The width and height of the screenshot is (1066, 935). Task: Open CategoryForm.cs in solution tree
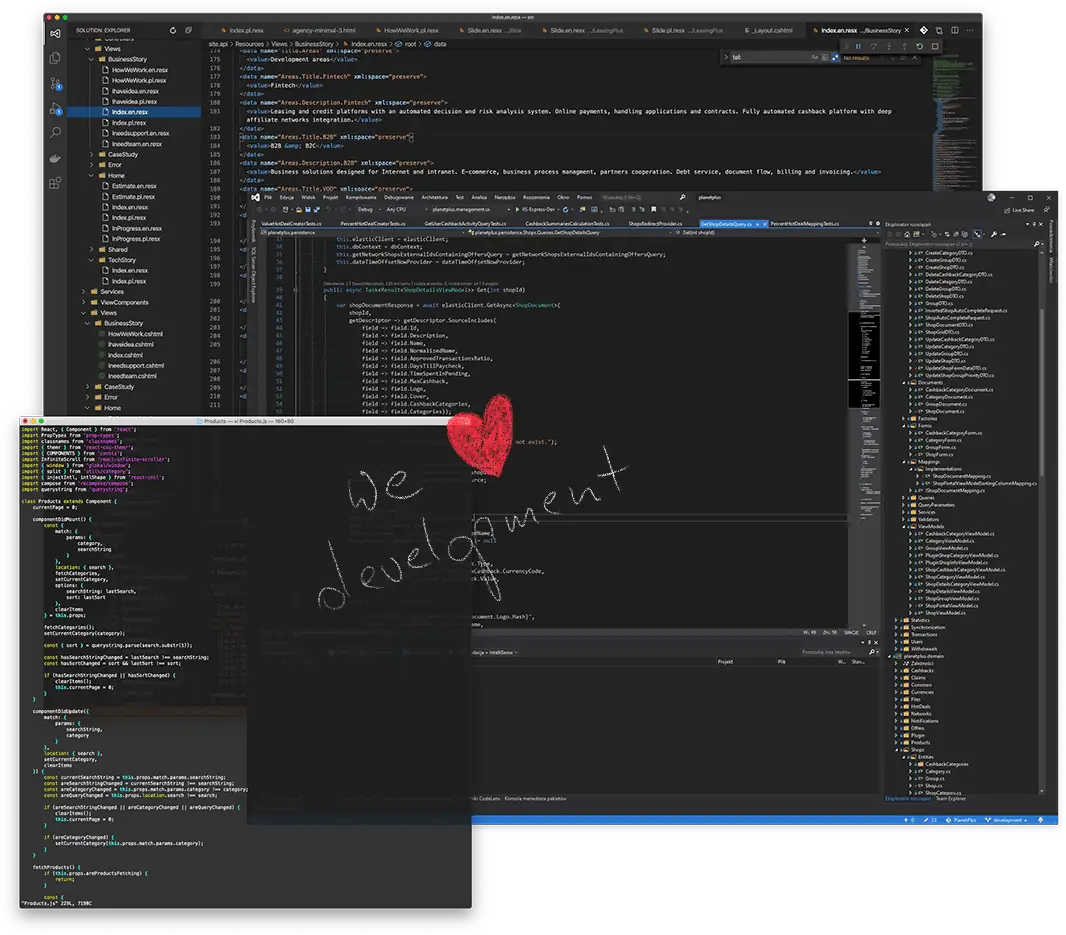click(942, 440)
